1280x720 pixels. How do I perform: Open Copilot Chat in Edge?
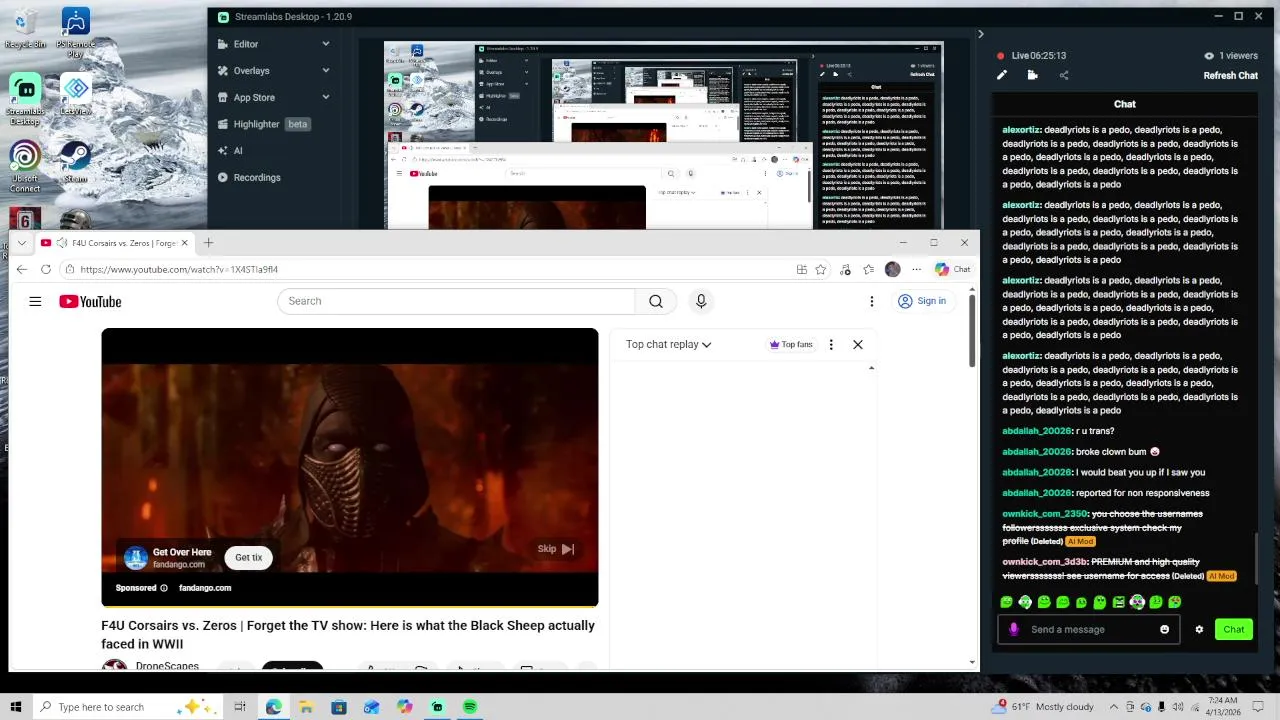tap(952, 269)
